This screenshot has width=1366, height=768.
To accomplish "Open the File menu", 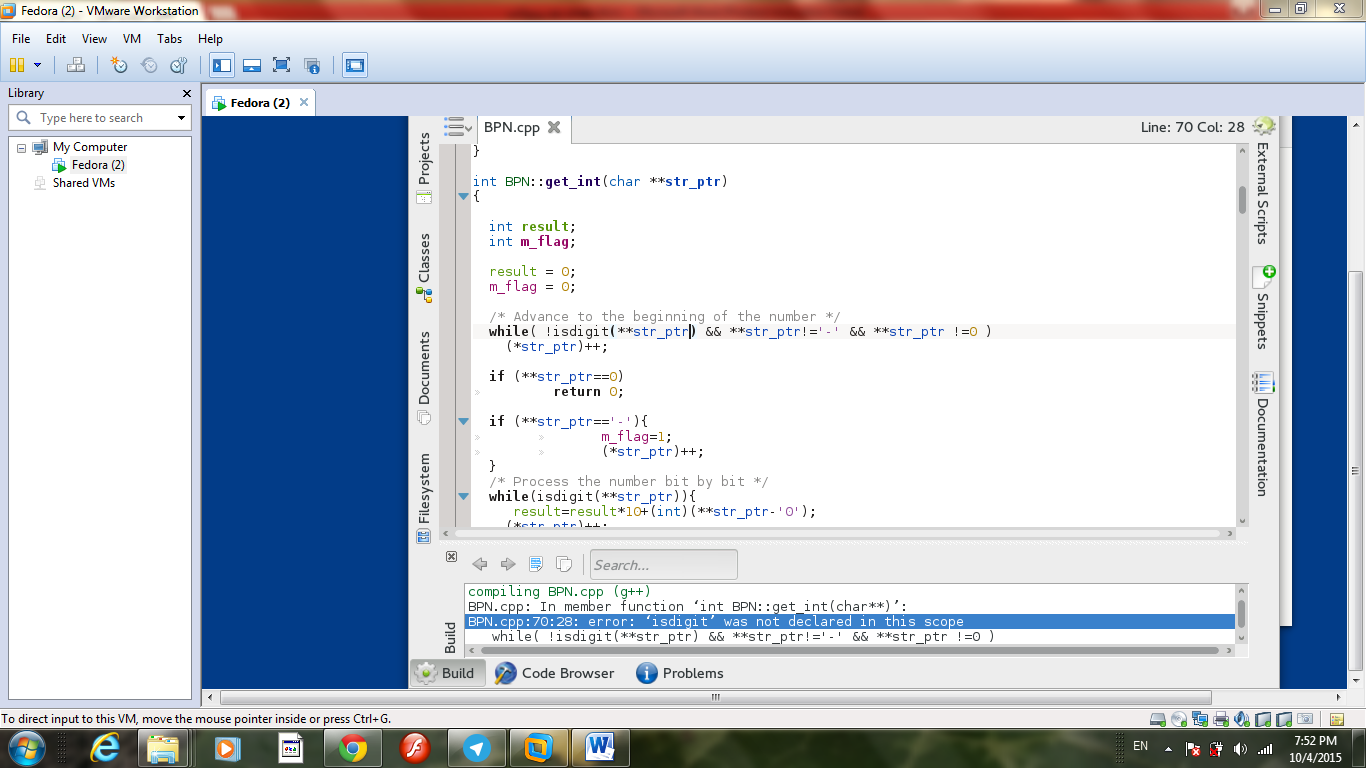I will 21,39.
